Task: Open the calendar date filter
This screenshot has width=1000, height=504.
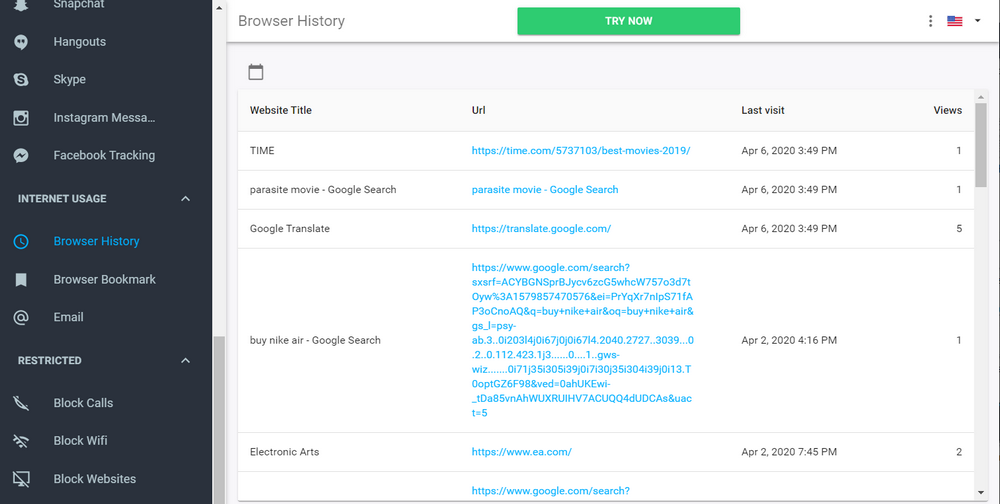Action: pyautogui.click(x=256, y=72)
